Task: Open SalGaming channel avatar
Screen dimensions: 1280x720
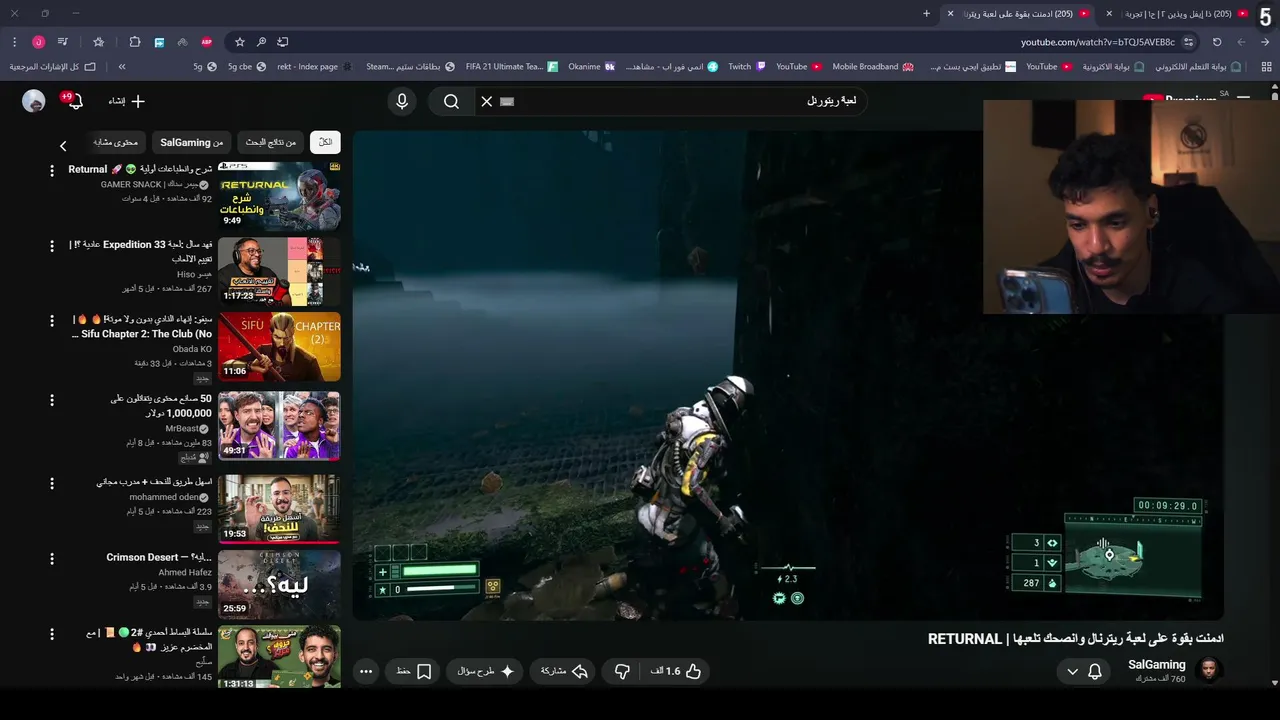Action: tap(1209, 671)
